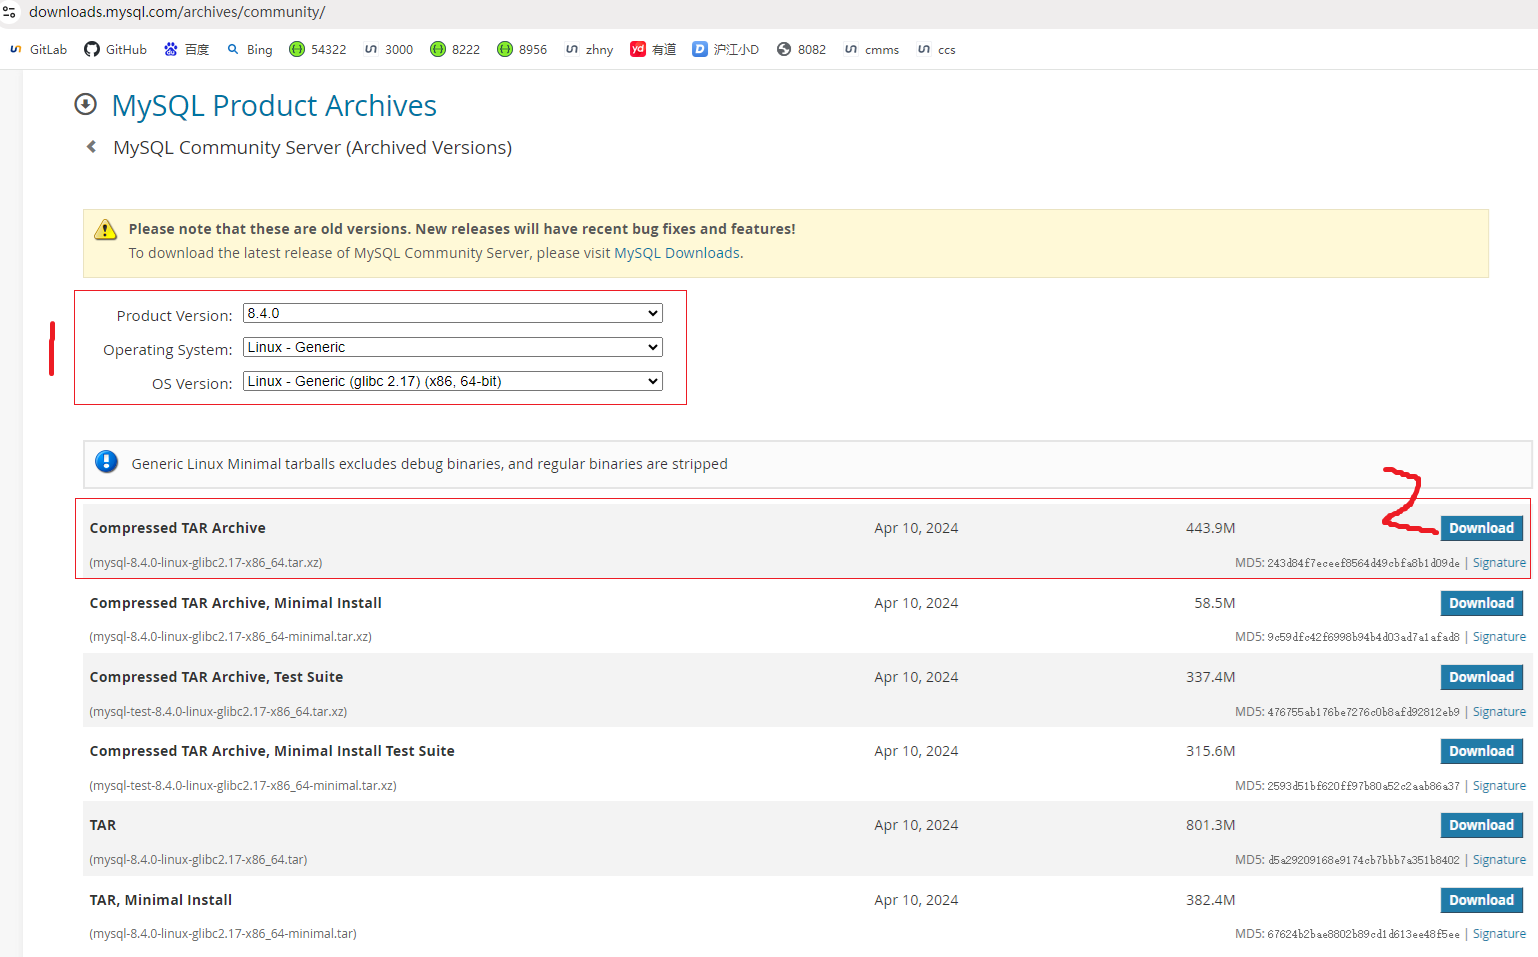The height and width of the screenshot is (957, 1538).
Task: Download the Compressed TAR Archive, Minimal Install
Action: pos(1481,603)
